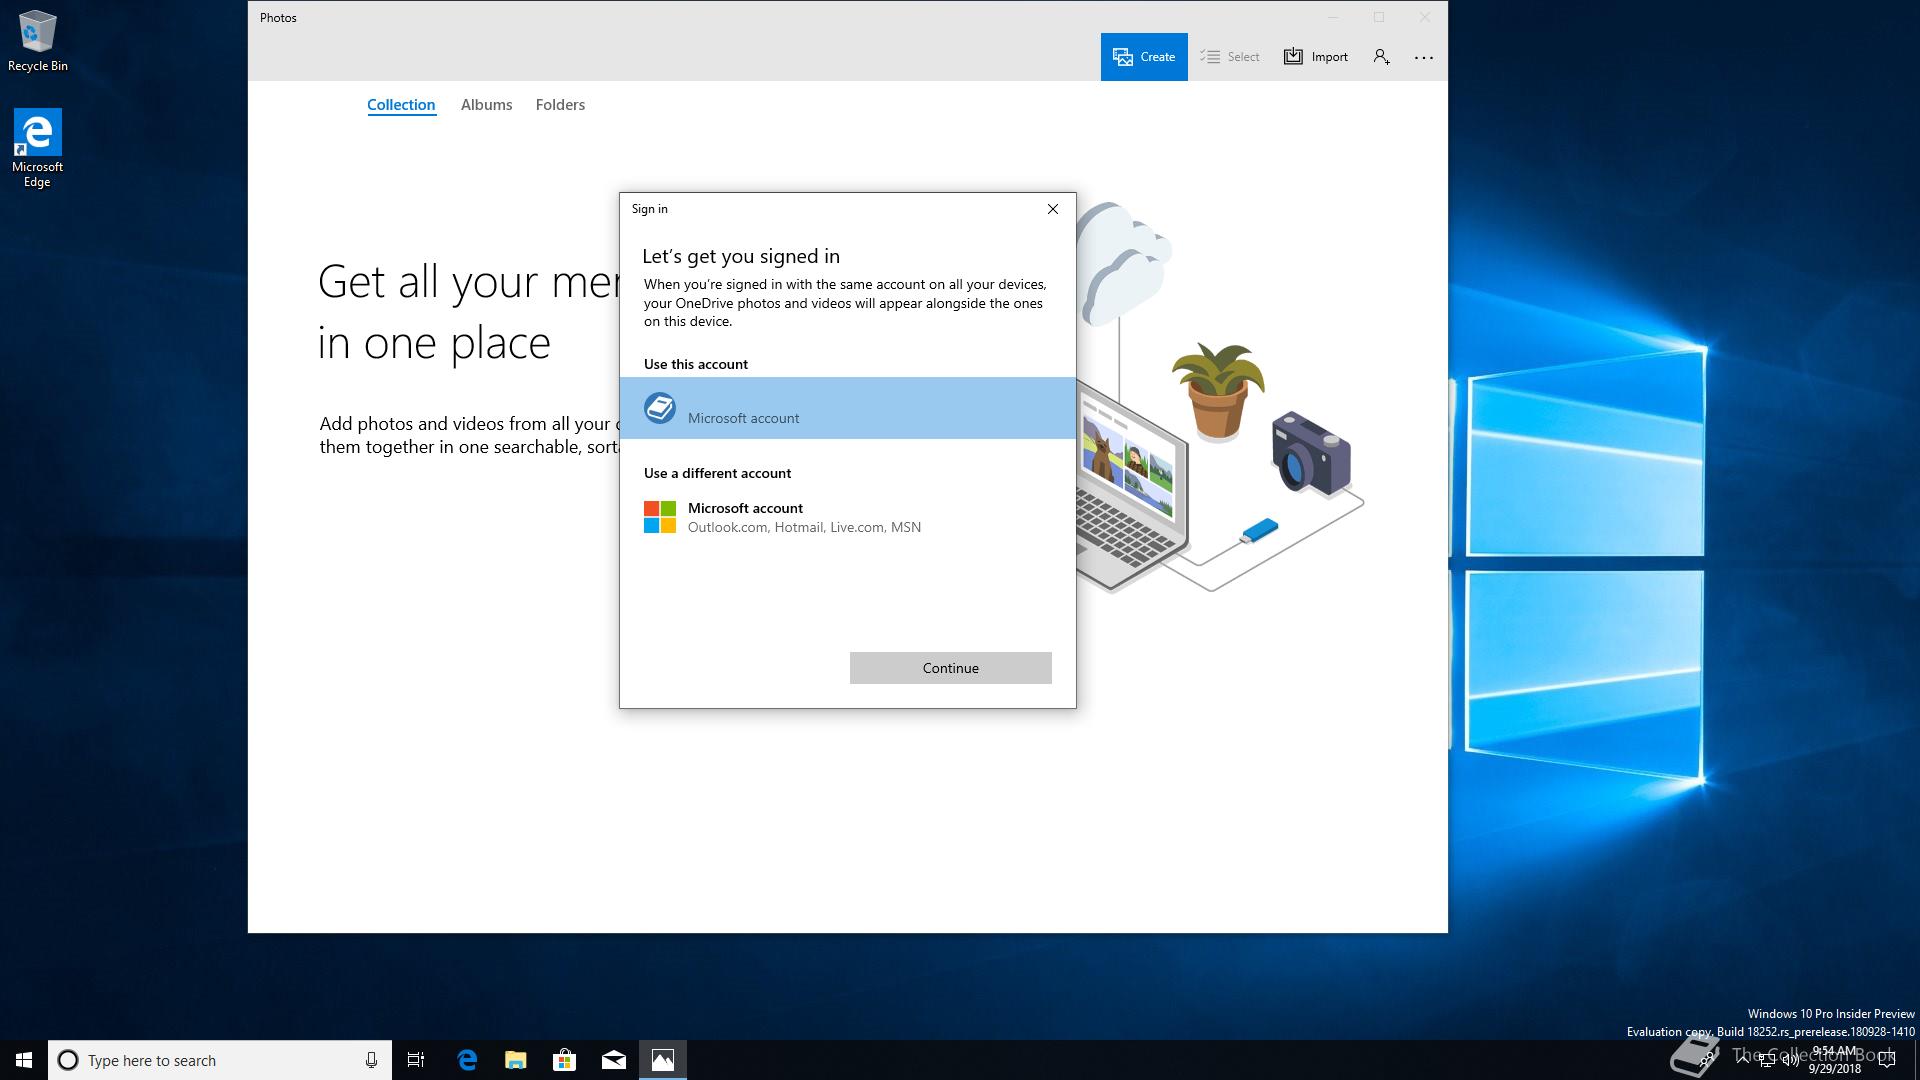Viewport: 1920px width, 1080px height.
Task: Click the Create button in Photos toolbar
Action: [1144, 57]
